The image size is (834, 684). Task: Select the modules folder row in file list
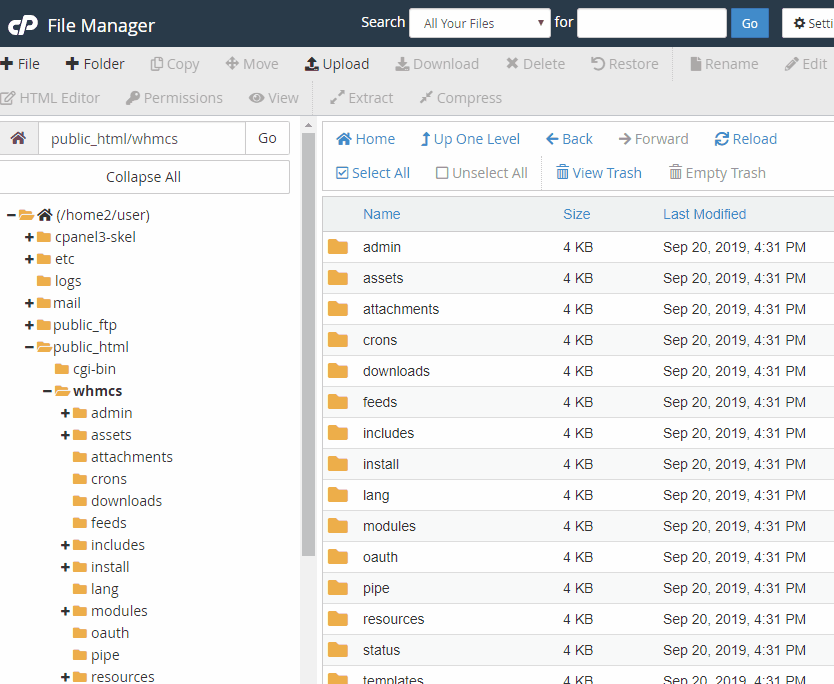pyautogui.click(x=578, y=526)
